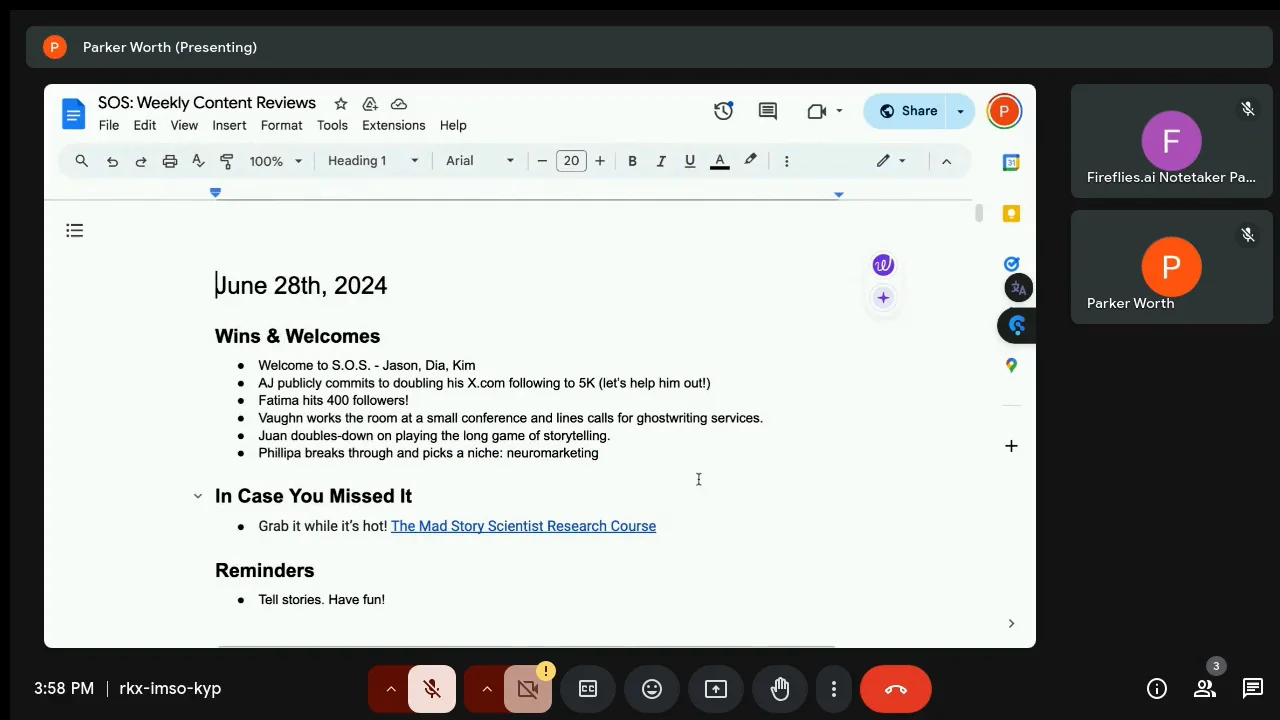
Task: Toggle microphone mute in Meet bar
Action: pos(432,688)
